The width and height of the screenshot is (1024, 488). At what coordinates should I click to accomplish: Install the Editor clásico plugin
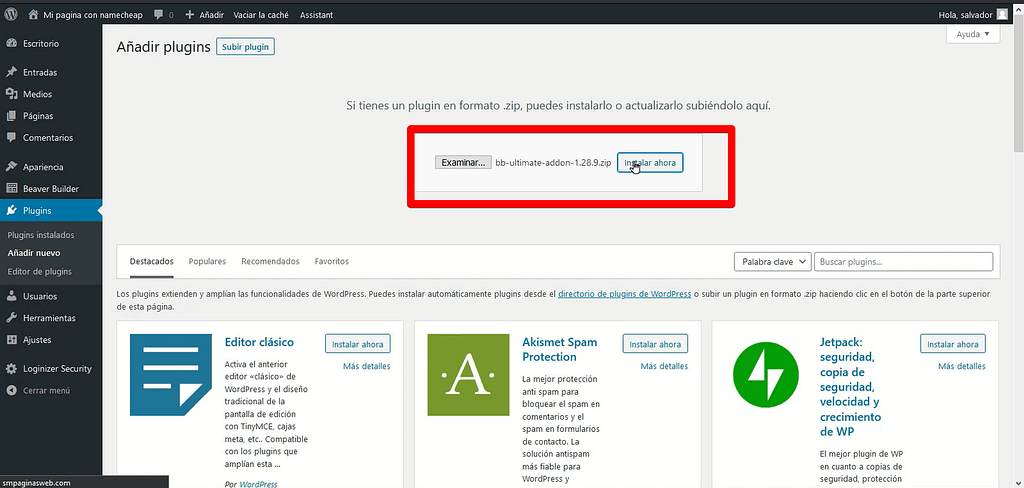coord(358,344)
